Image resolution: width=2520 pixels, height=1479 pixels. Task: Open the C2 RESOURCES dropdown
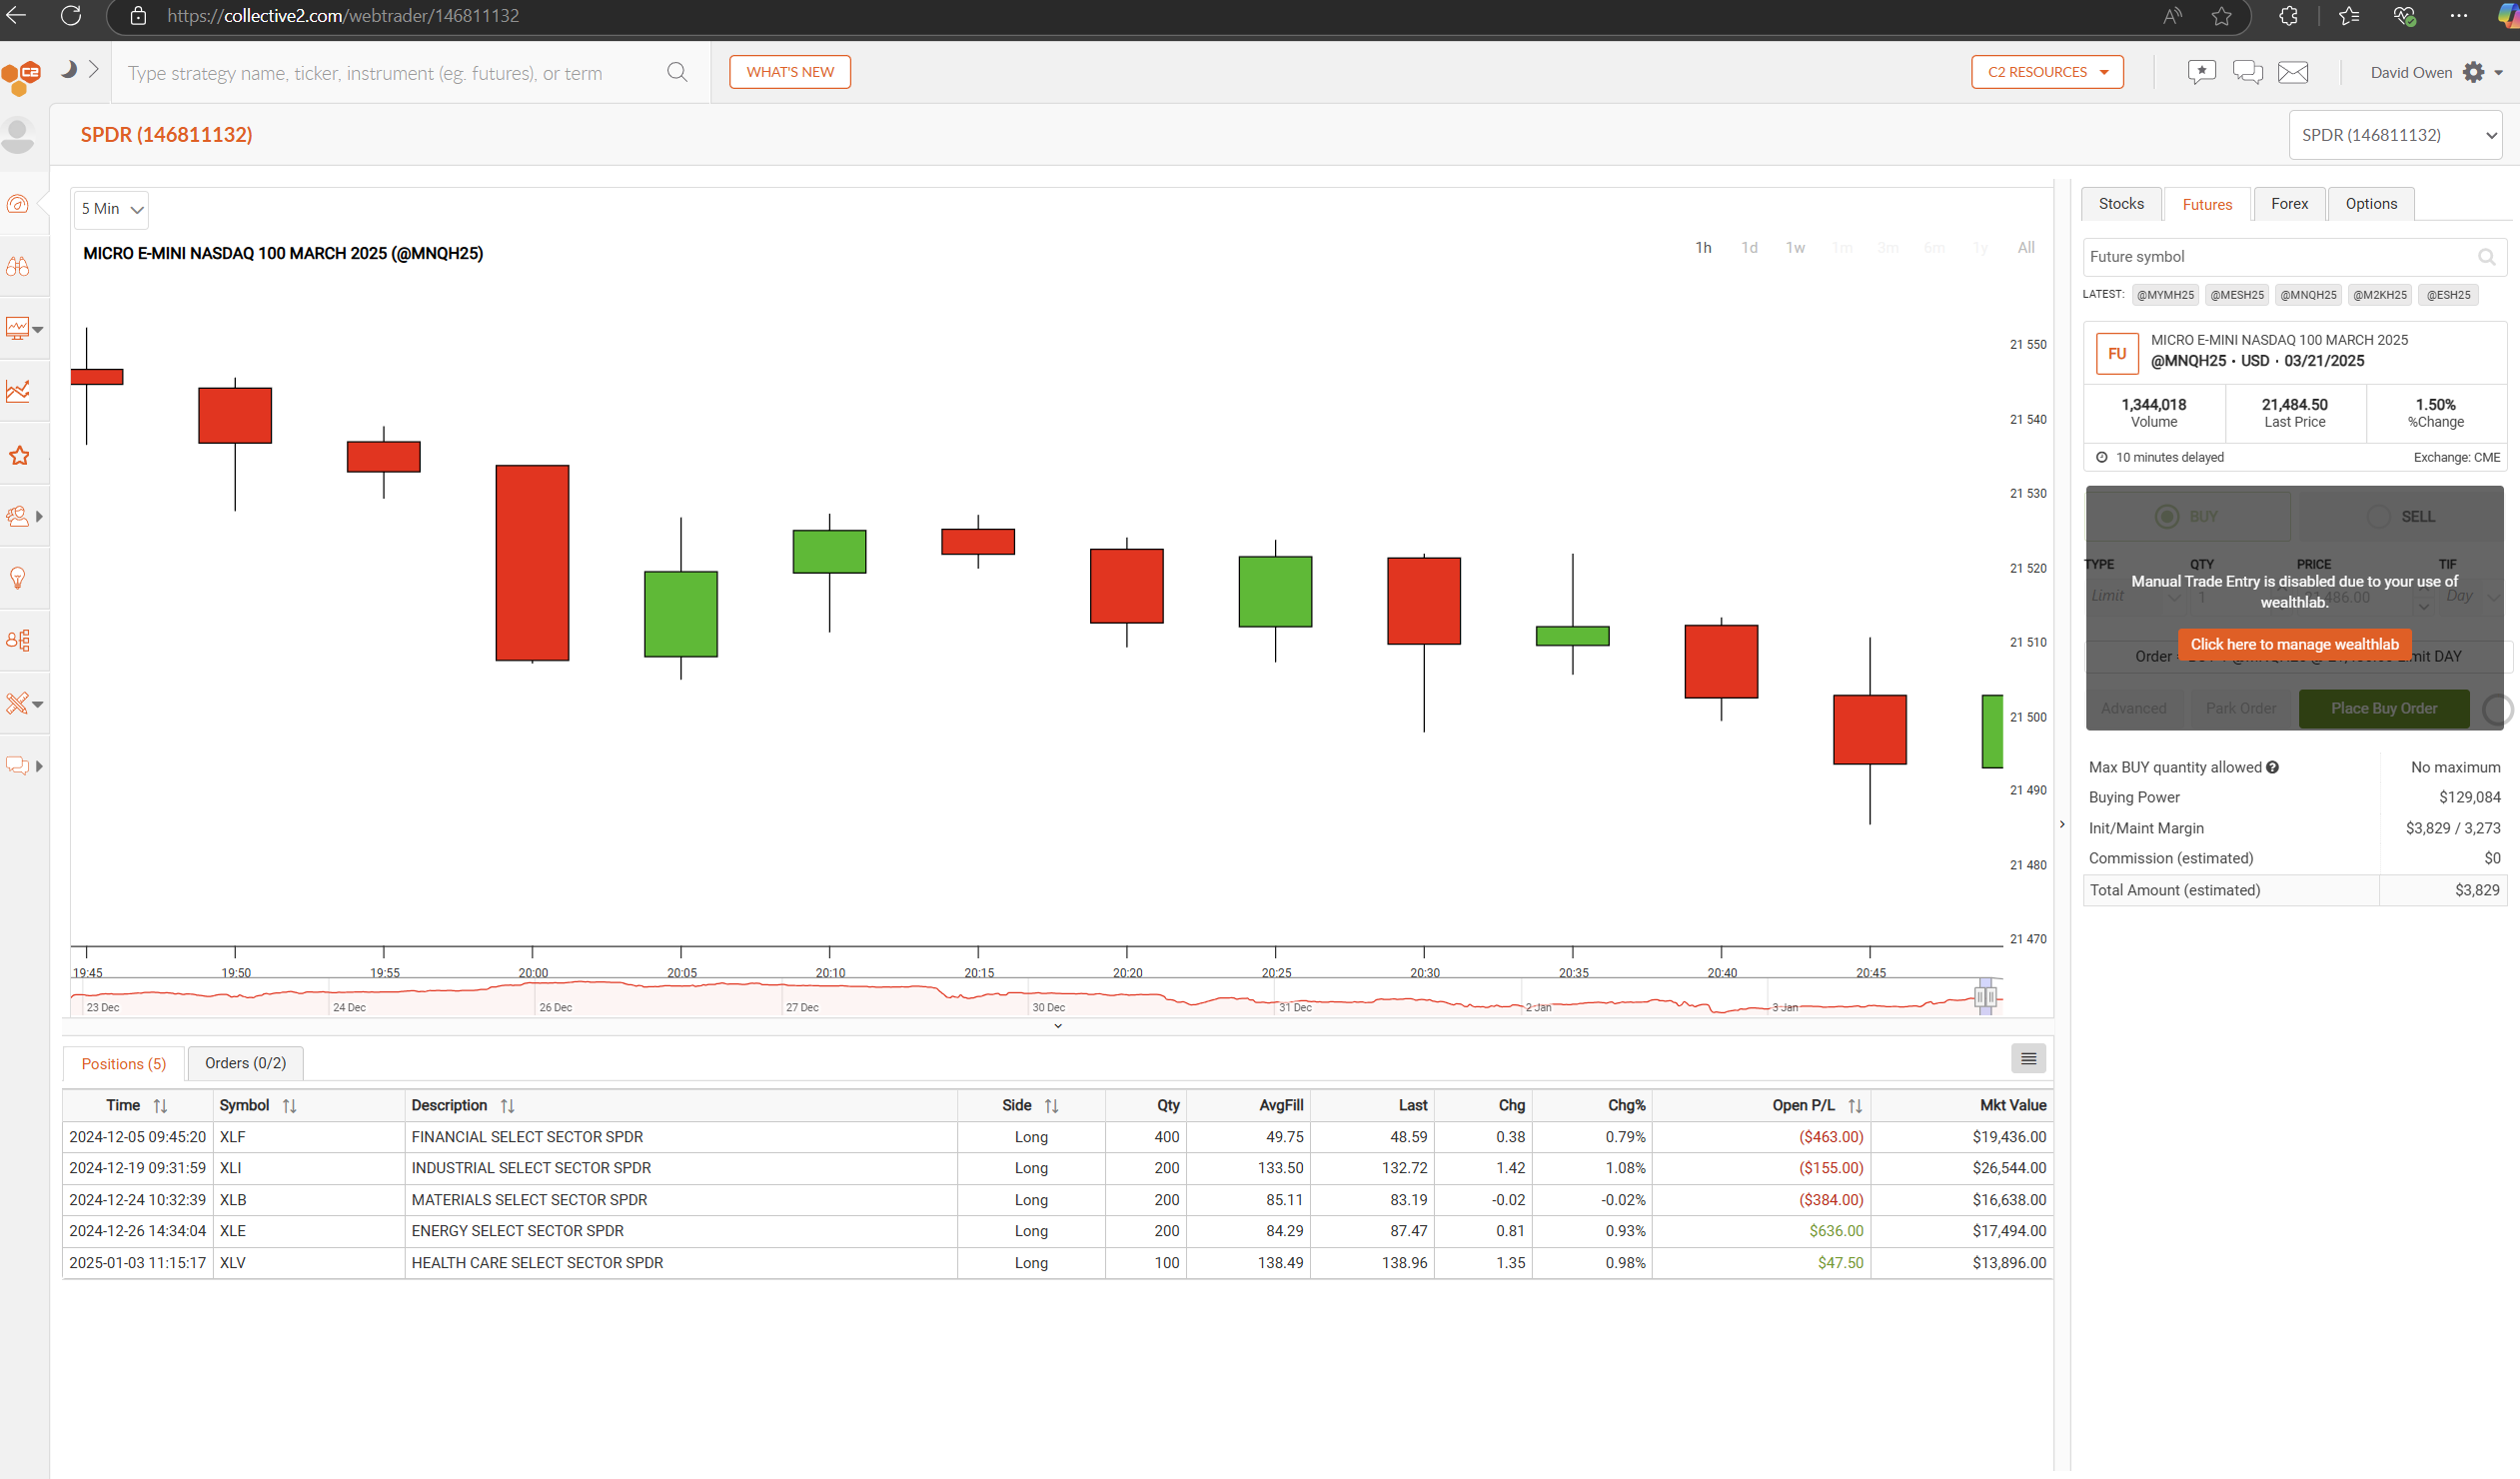[x=2046, y=72]
